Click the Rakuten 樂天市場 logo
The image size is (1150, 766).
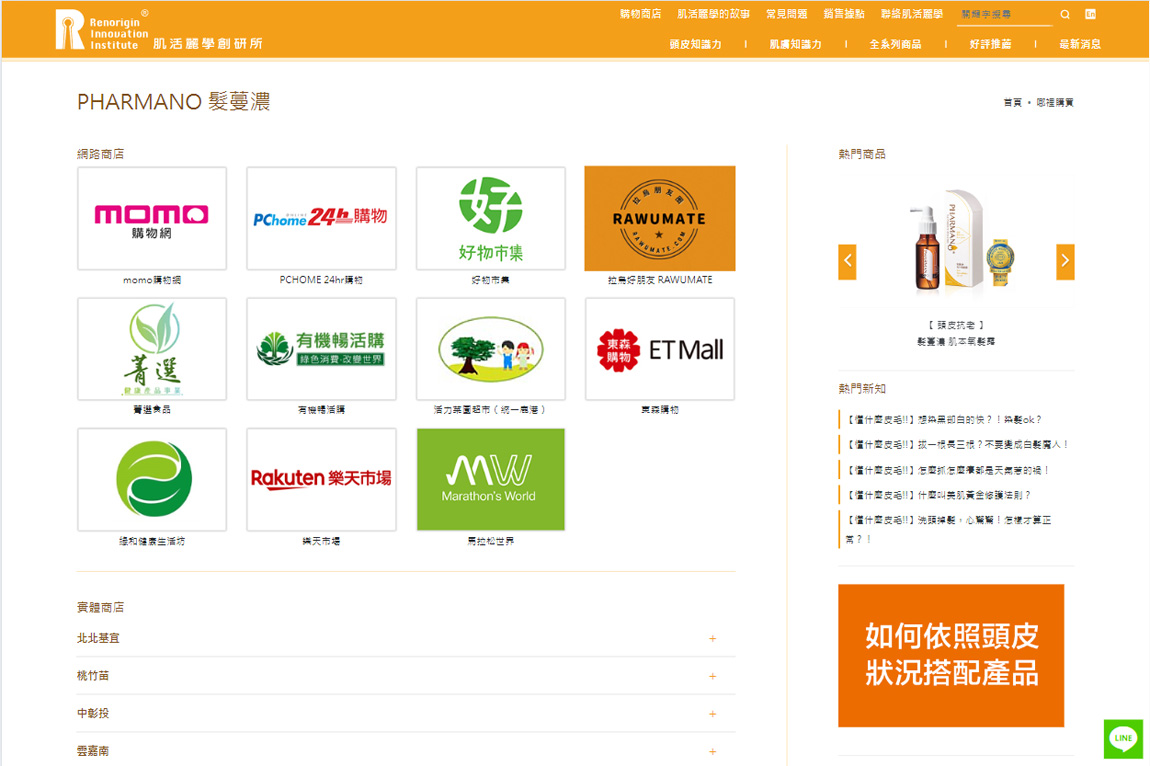click(x=321, y=479)
